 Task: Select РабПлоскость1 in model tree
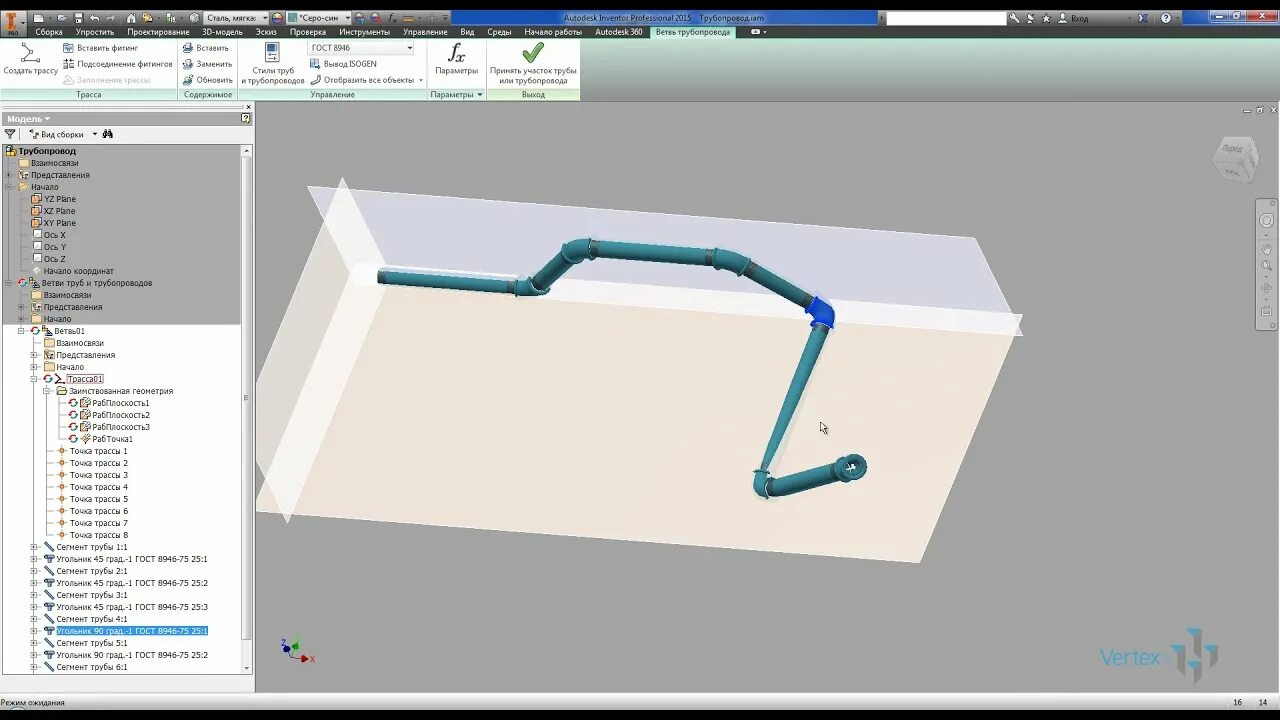click(120, 403)
